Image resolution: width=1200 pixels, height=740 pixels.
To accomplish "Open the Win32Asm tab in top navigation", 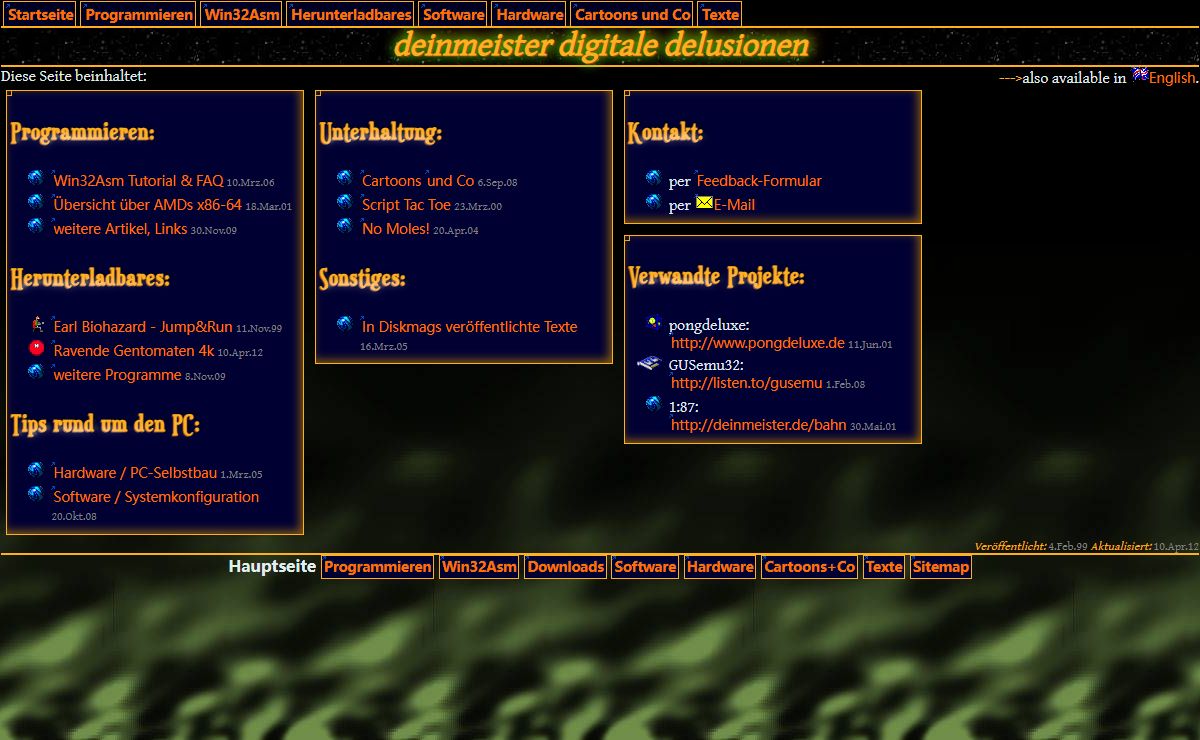I will point(242,14).
